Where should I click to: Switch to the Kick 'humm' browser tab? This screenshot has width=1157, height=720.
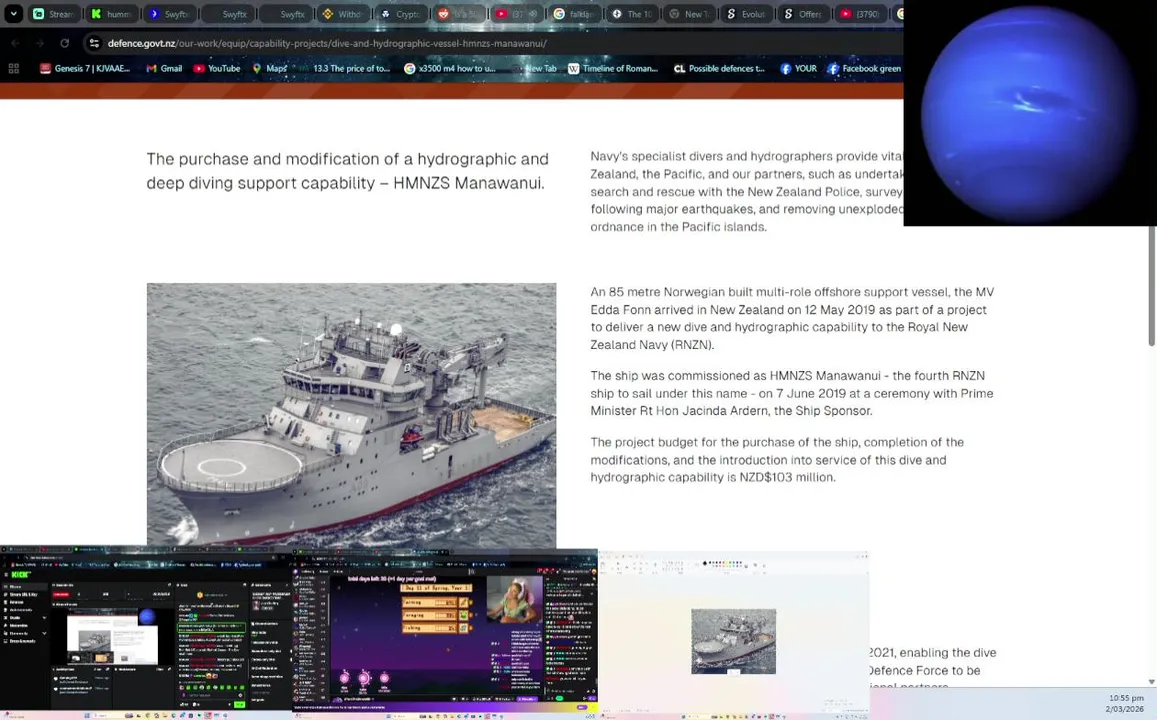tap(112, 14)
